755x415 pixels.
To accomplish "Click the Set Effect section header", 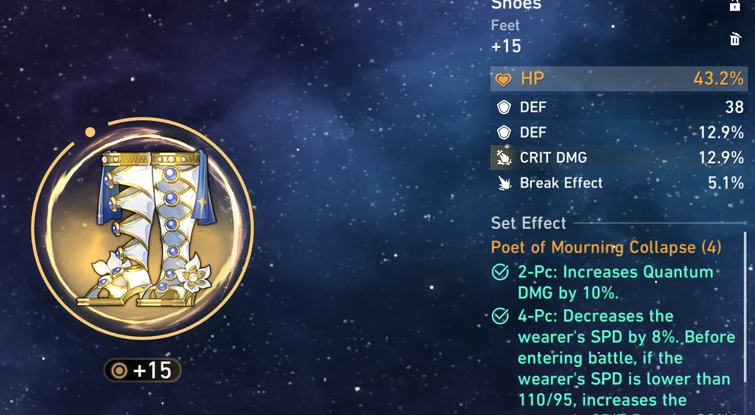I will point(528,223).
